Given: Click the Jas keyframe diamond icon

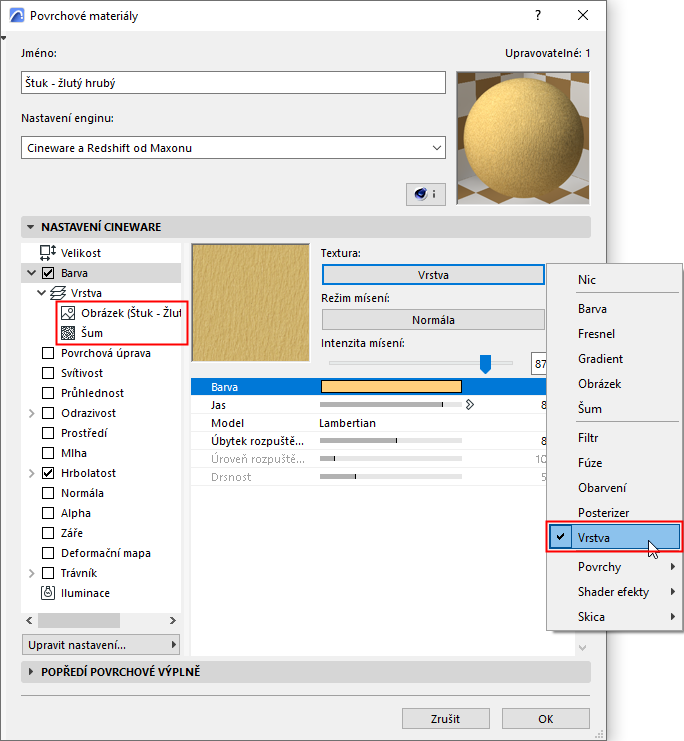Looking at the screenshot, I should [x=469, y=405].
